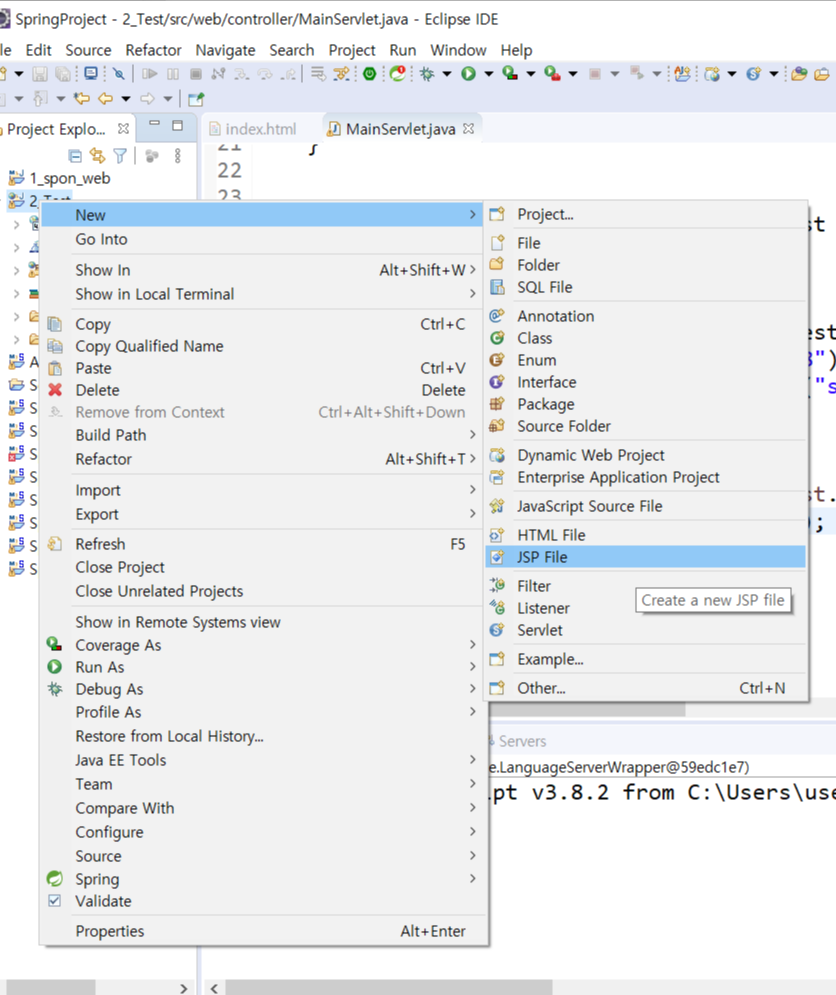This screenshot has width=836, height=995.
Task: Expand the Debug As submenu
Action: [x=263, y=689]
